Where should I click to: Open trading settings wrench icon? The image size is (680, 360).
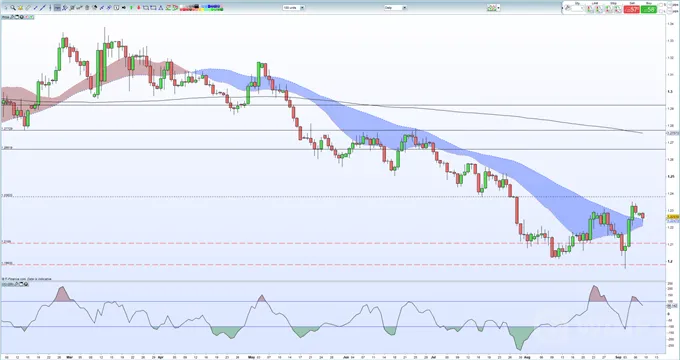pos(567,8)
